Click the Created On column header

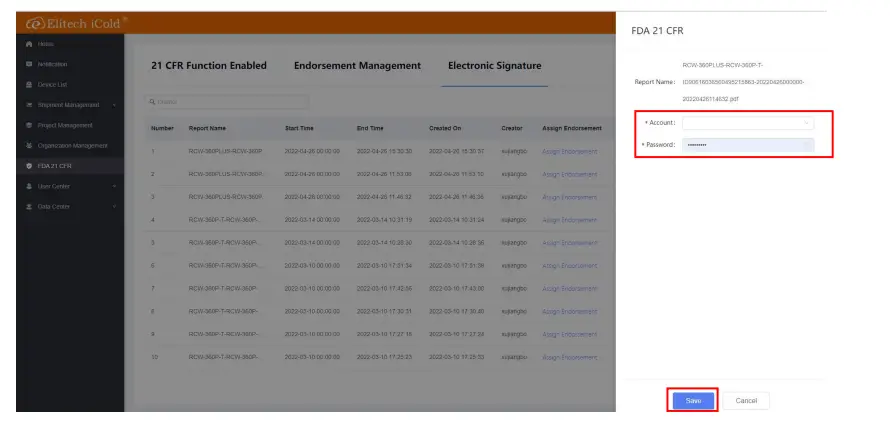click(x=445, y=129)
